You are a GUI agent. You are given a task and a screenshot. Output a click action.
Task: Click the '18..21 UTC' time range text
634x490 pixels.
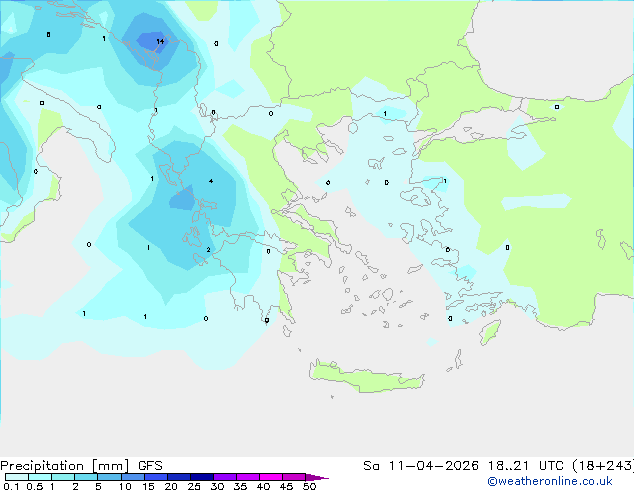pos(526,466)
